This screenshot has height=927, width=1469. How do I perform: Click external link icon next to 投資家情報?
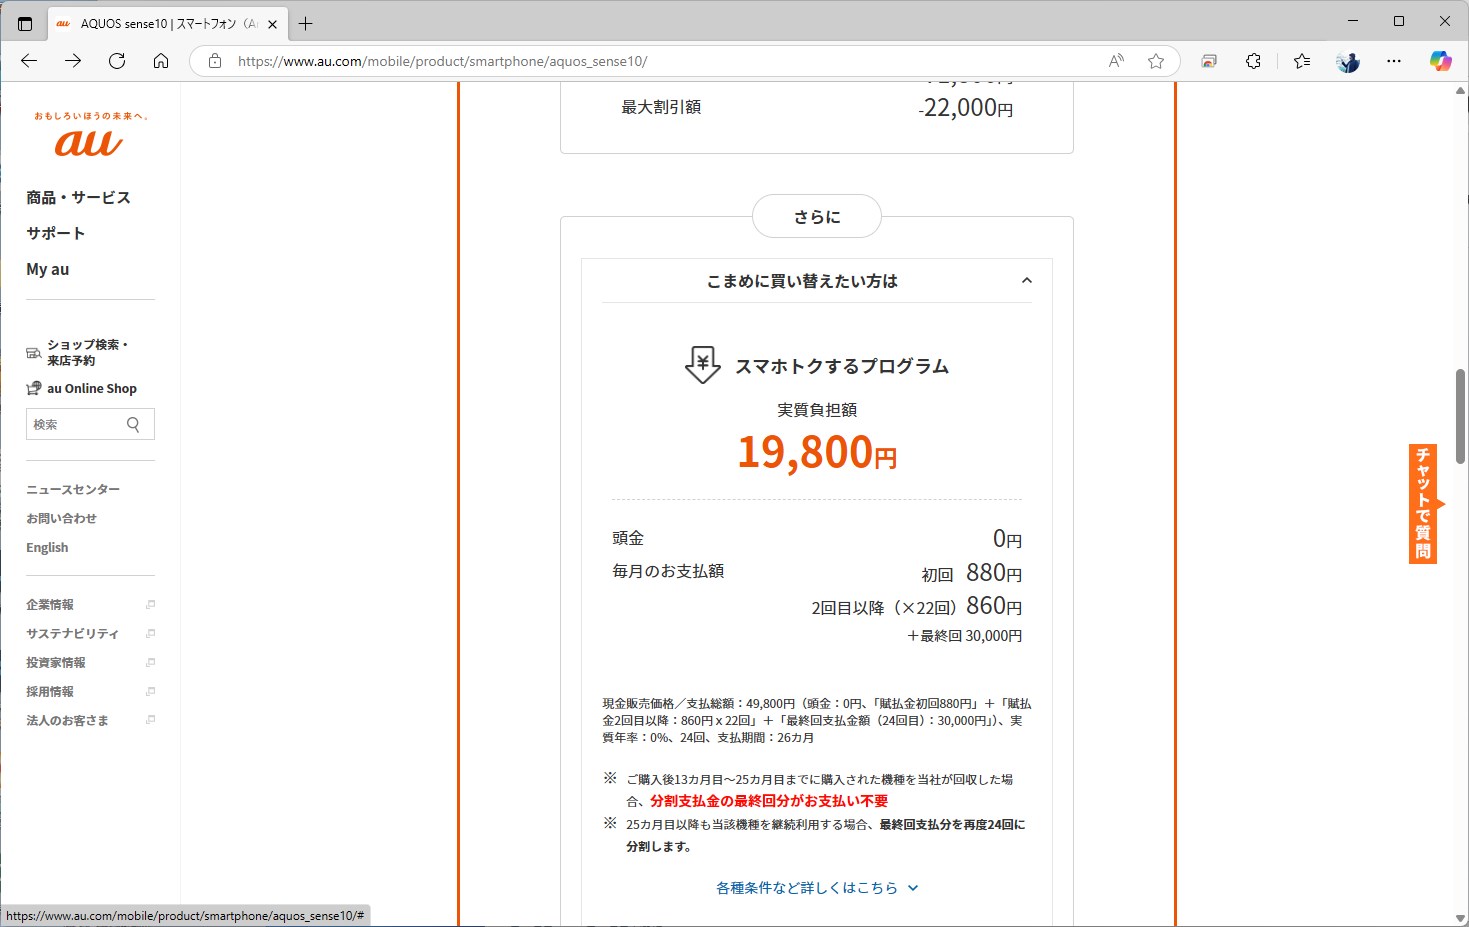pos(150,662)
